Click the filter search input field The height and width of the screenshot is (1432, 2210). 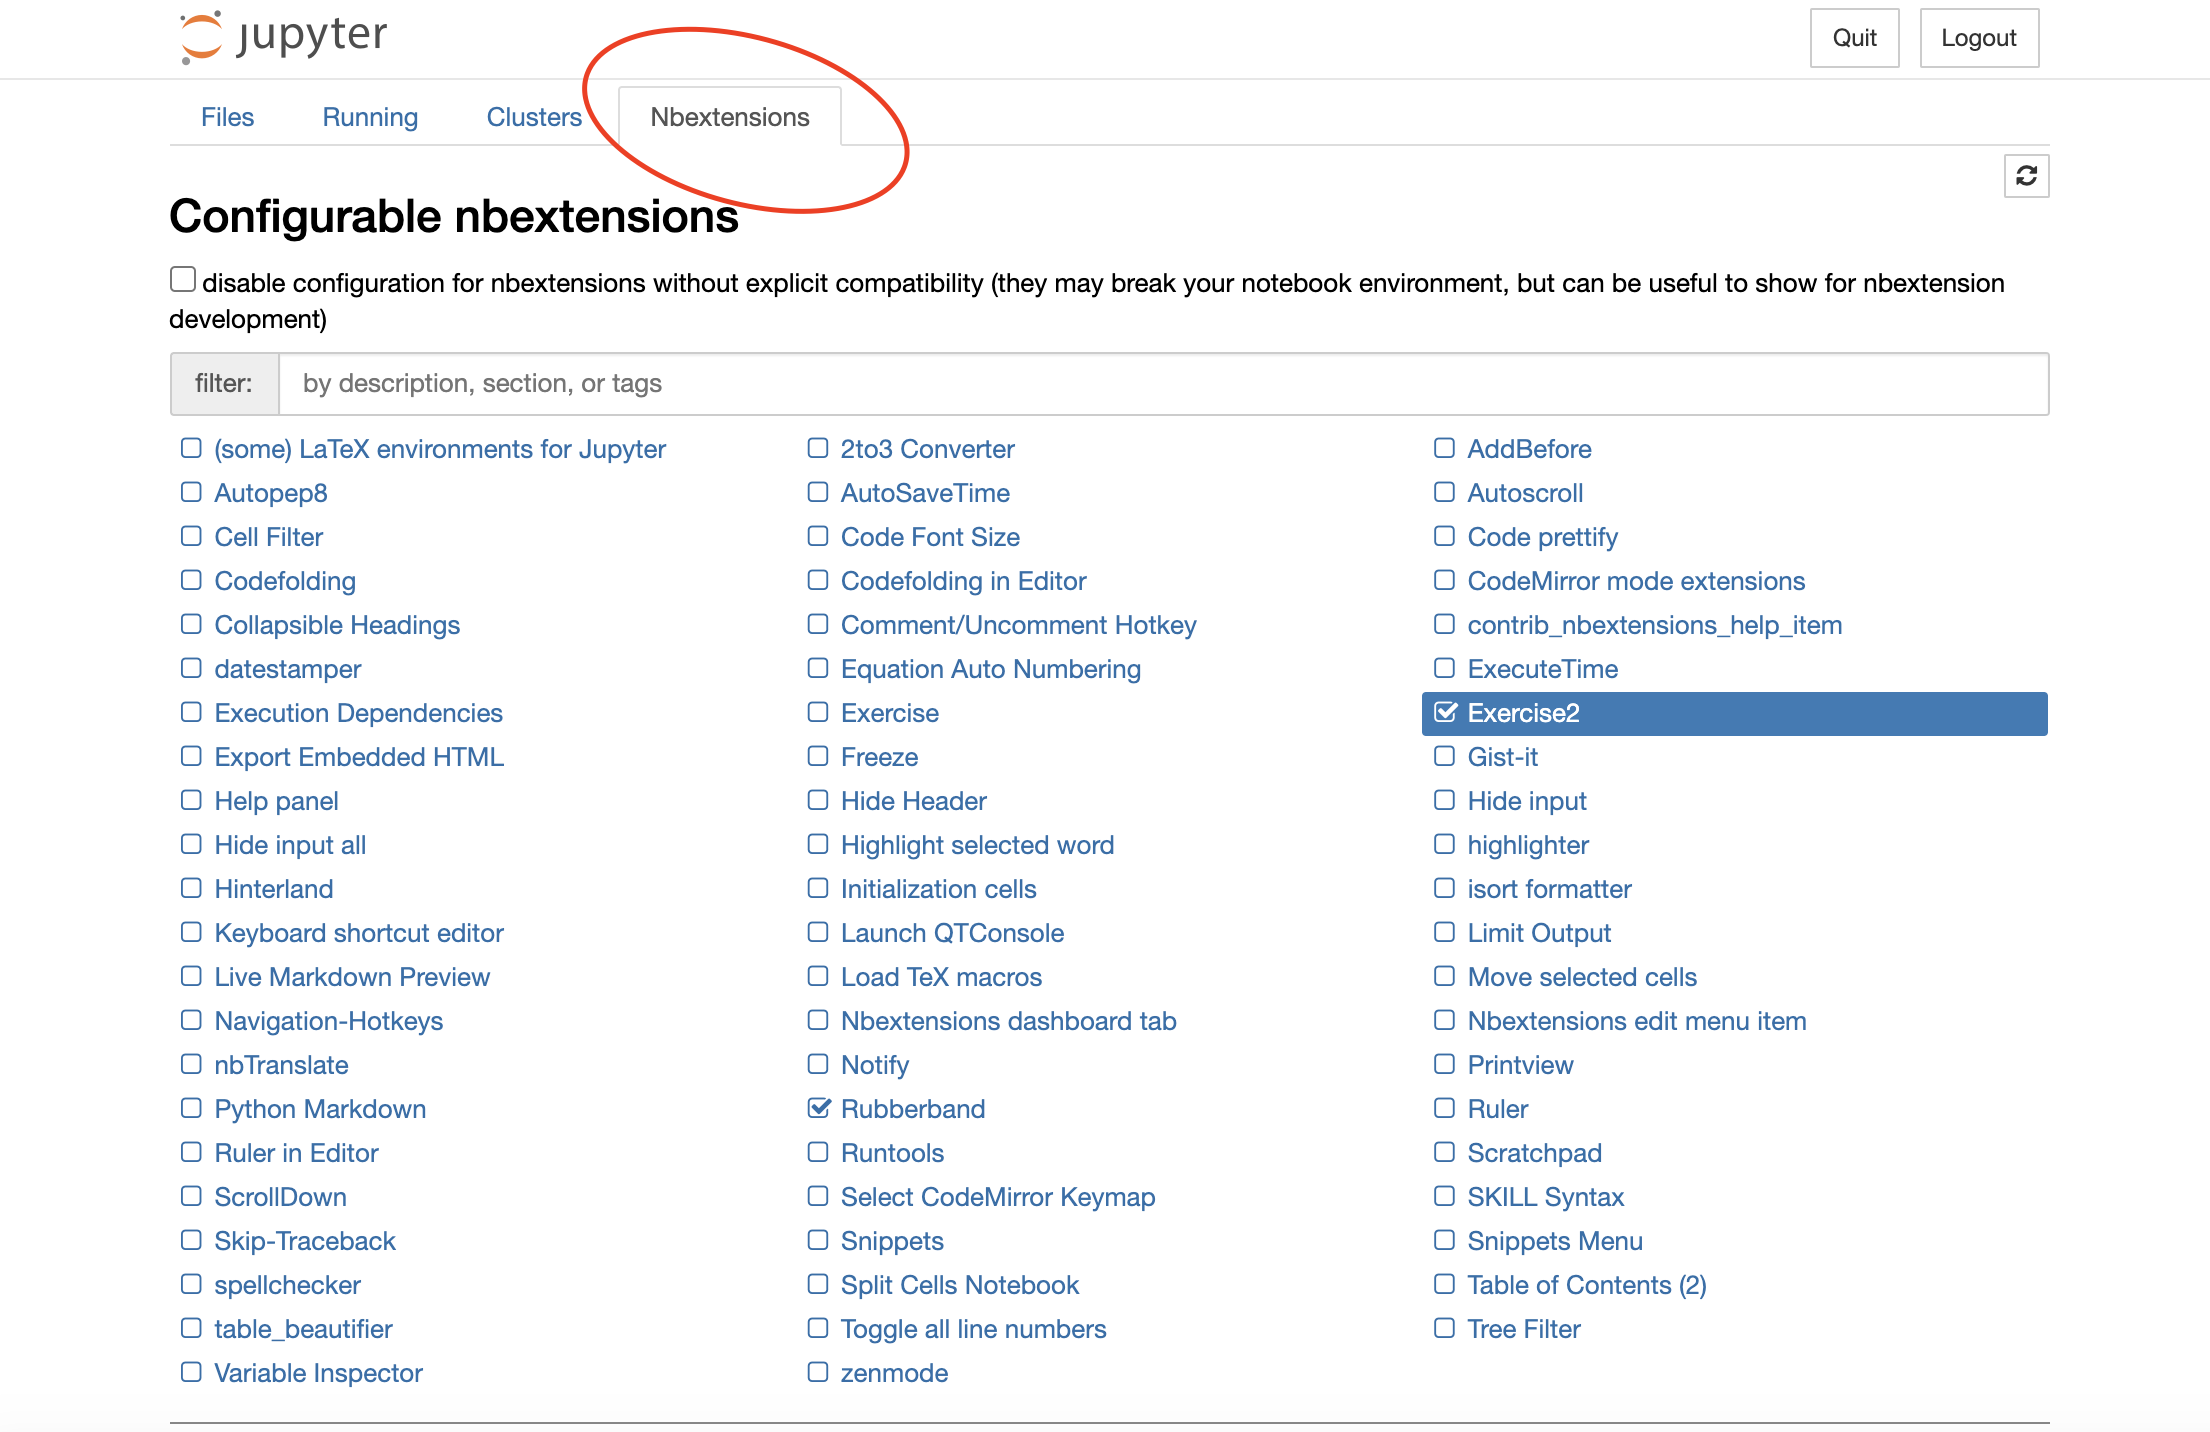(x=1162, y=384)
